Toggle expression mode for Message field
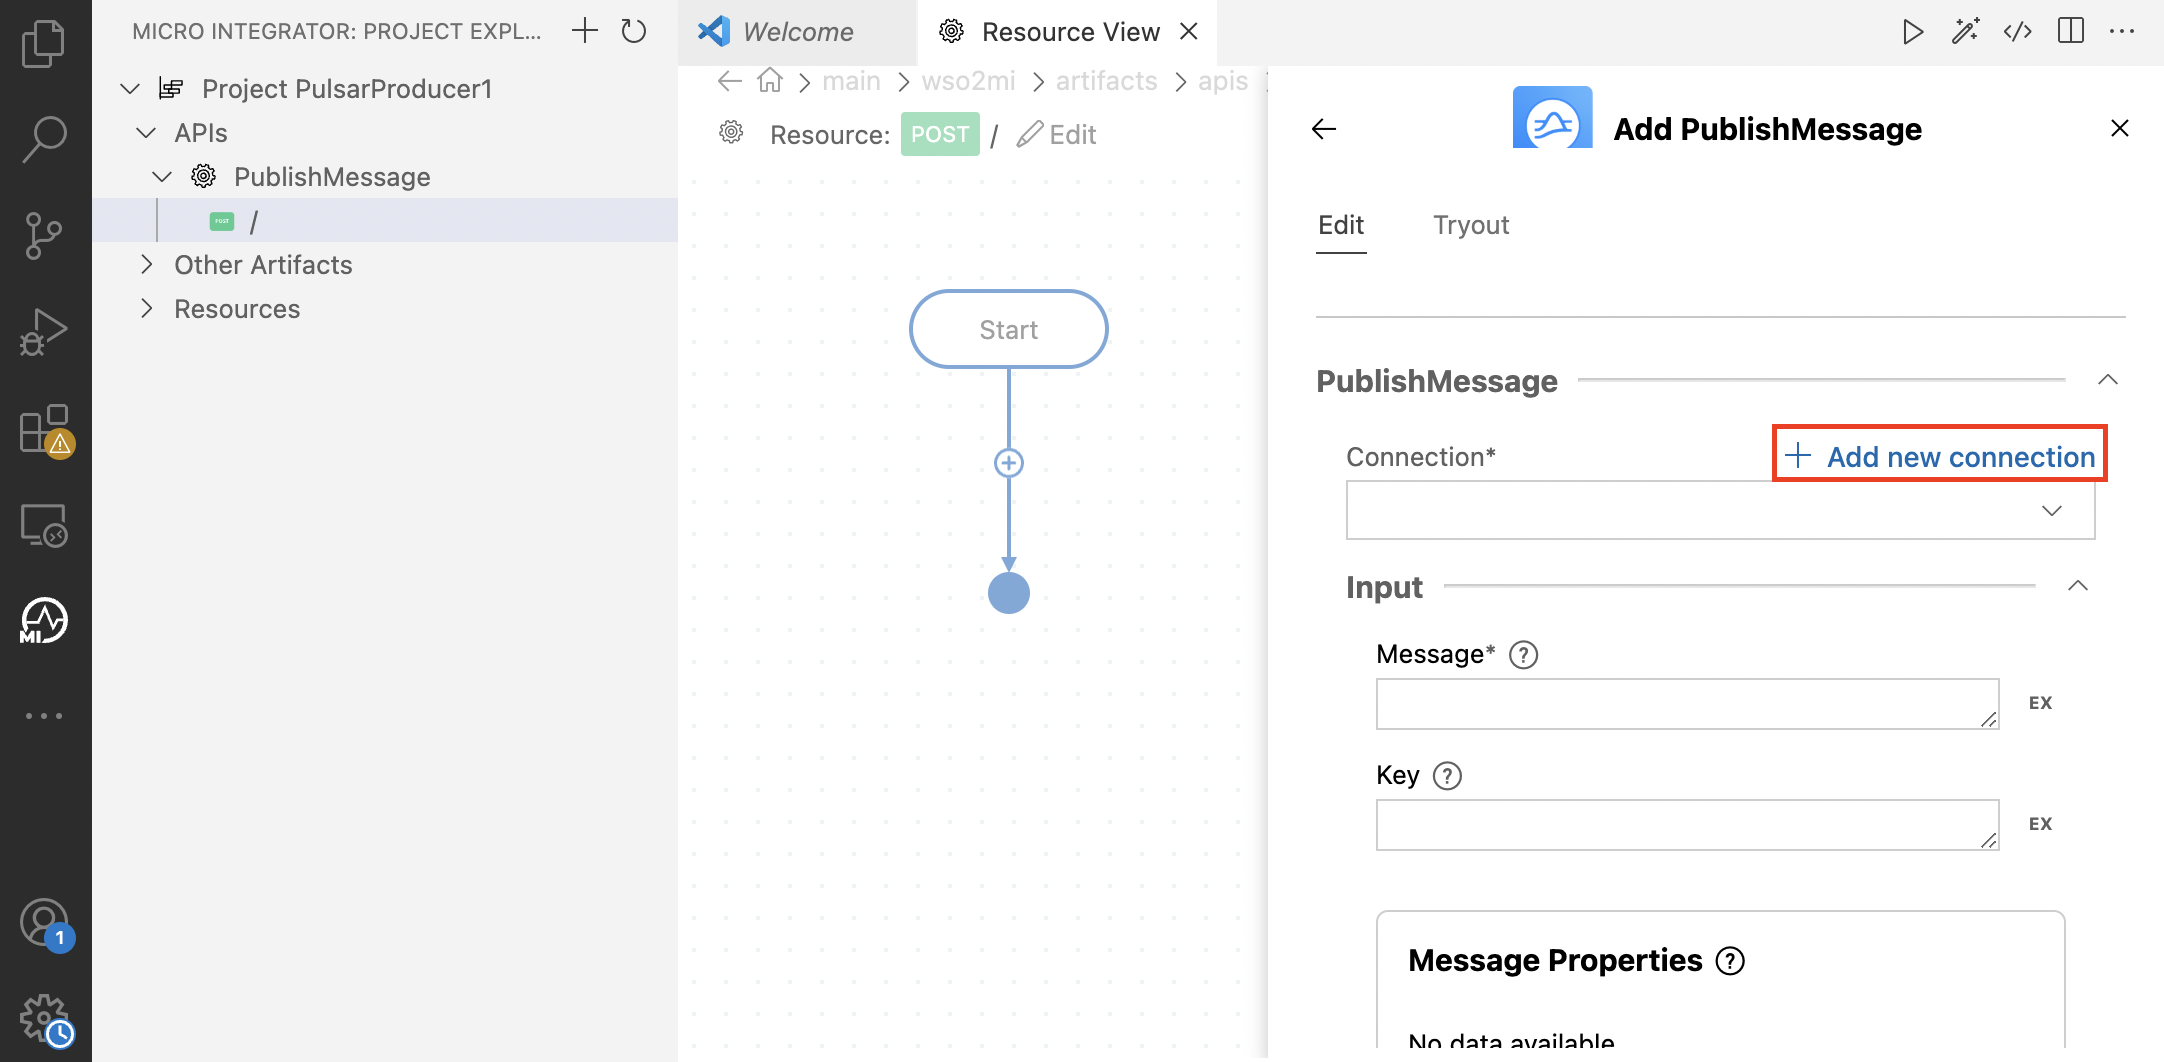 pyautogui.click(x=2041, y=703)
